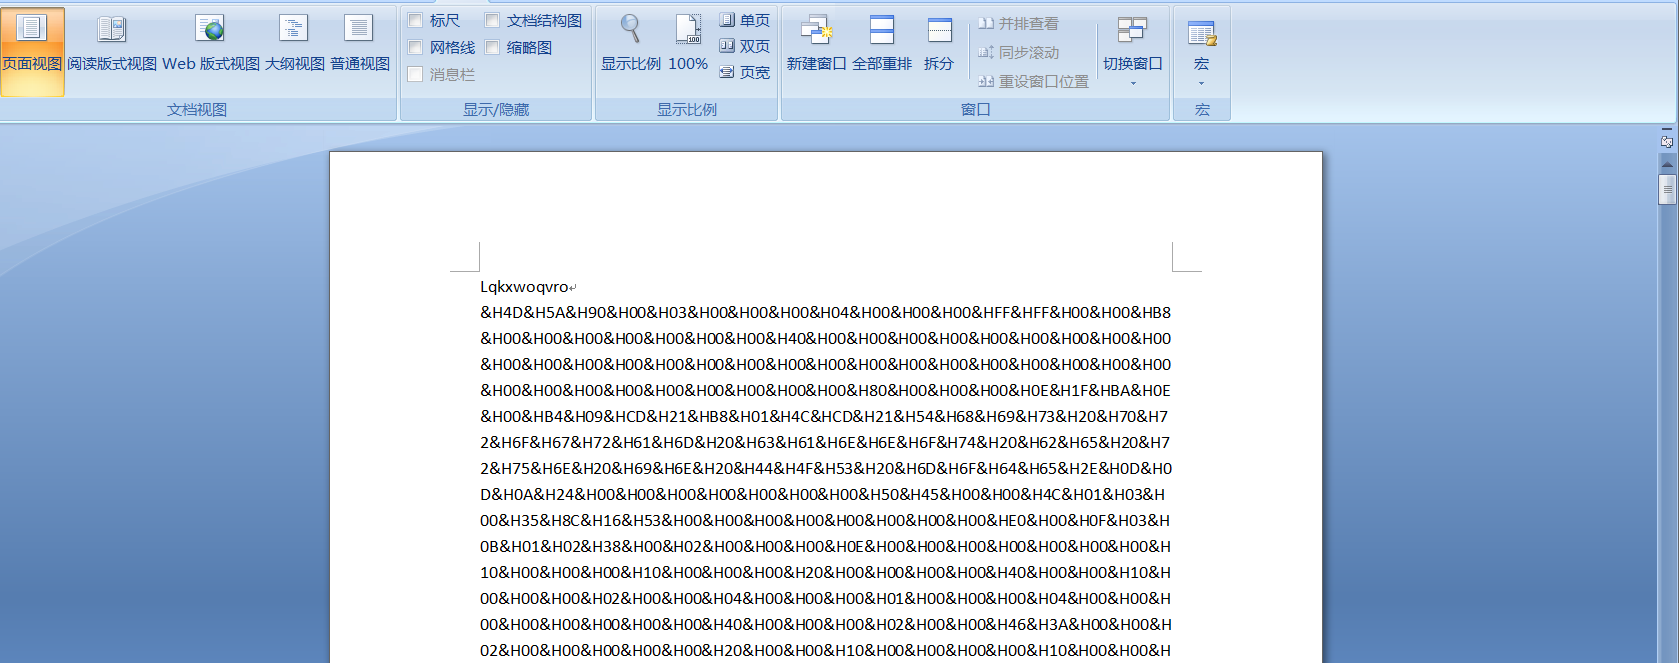Click the line starting with "0B&H01&H02&H38"

825,547
